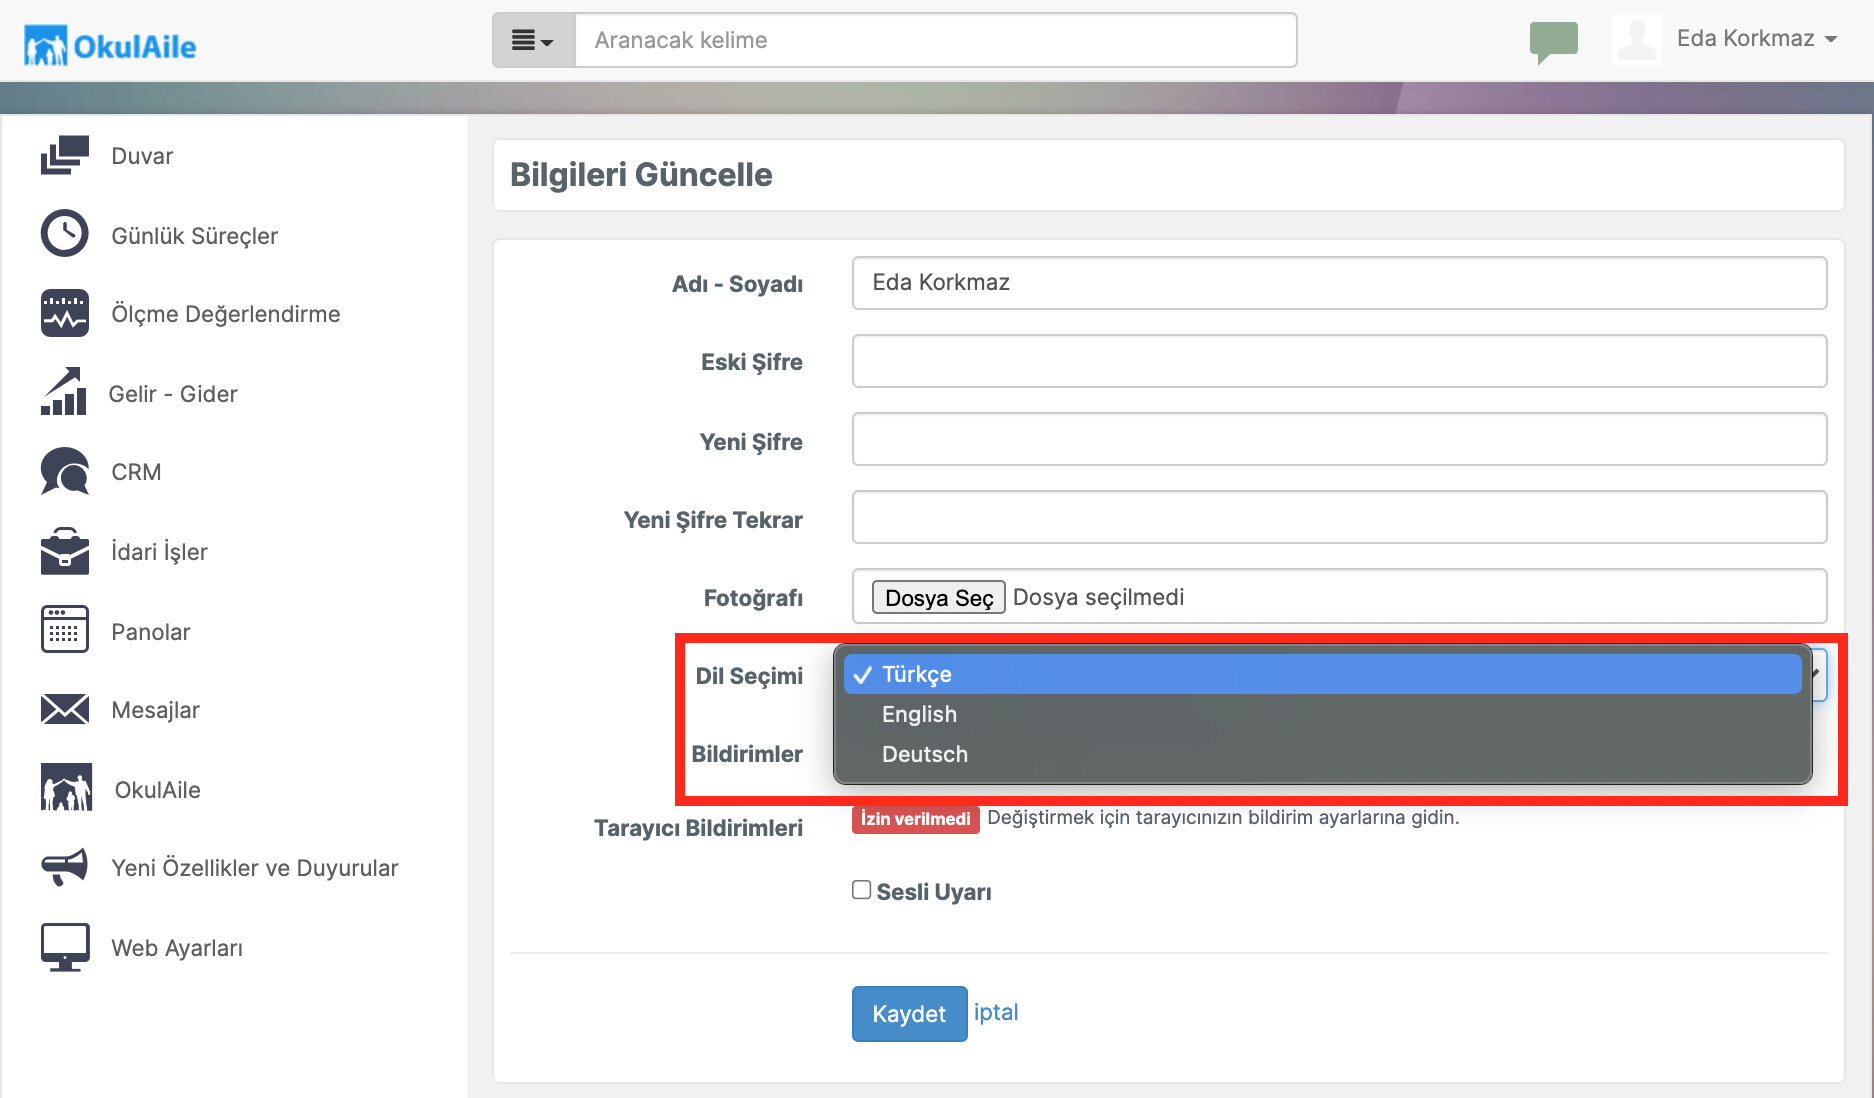Click the OkulAile logo in header
The image size is (1874, 1098).
coord(110,45)
